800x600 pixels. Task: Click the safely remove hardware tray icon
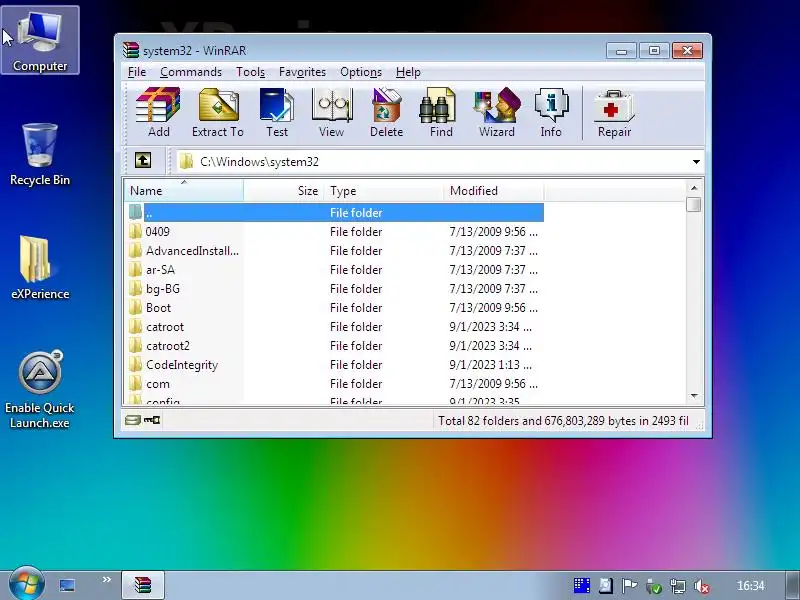[653, 586]
